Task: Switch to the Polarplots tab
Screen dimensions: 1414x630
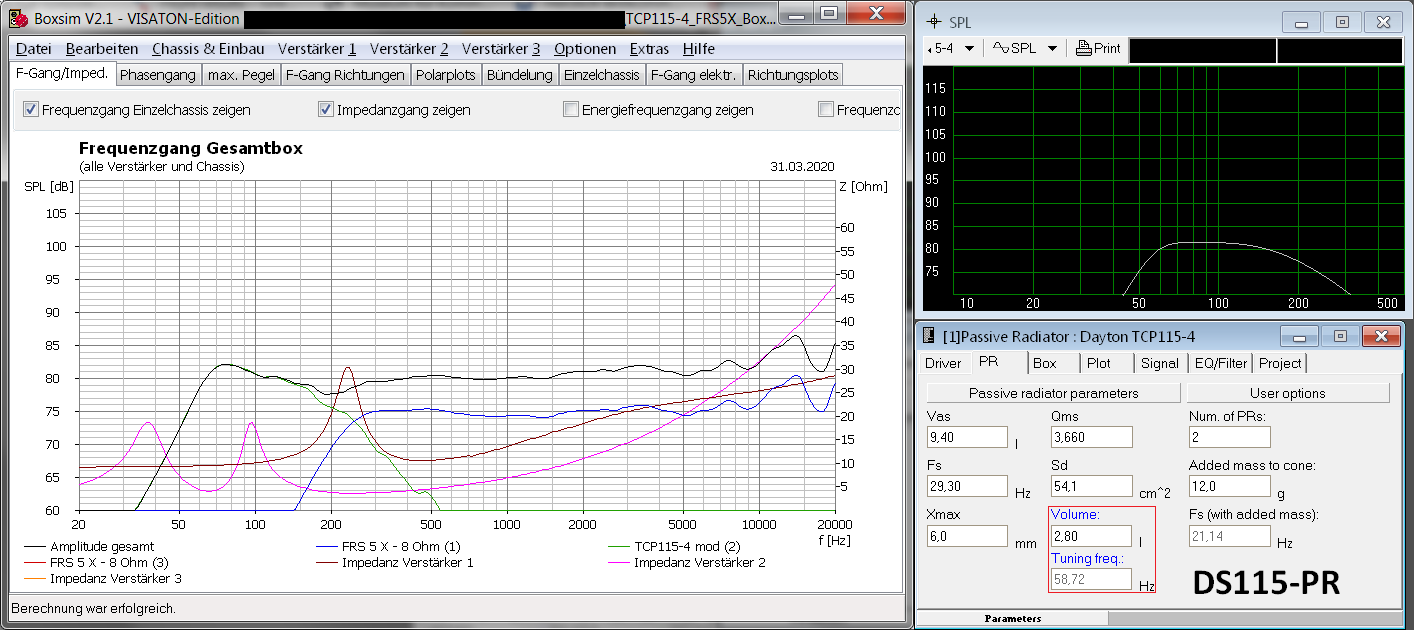Action: tap(447, 75)
